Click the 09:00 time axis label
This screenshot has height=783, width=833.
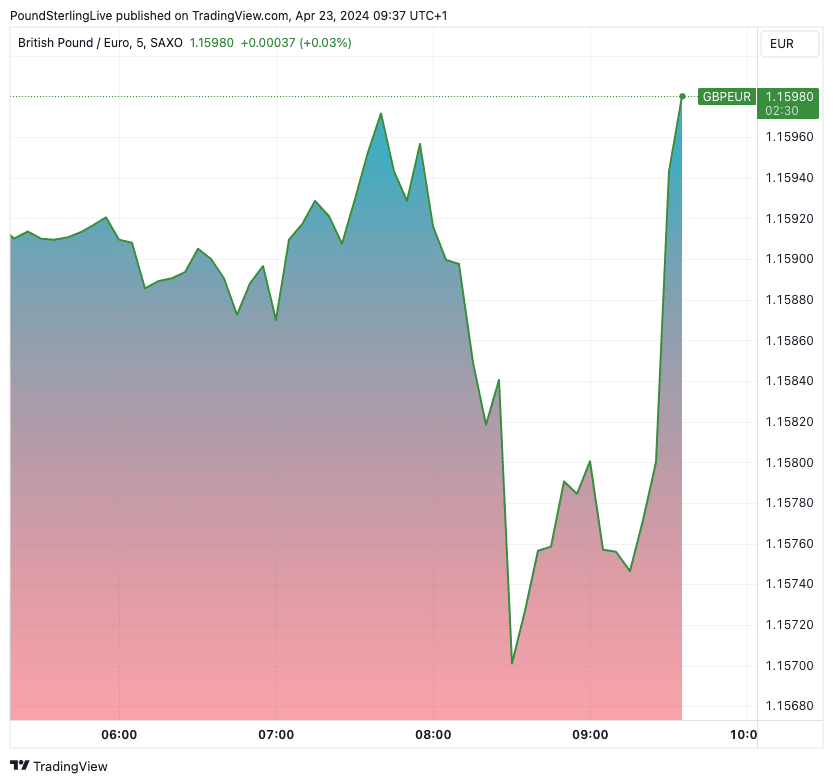tap(590, 735)
